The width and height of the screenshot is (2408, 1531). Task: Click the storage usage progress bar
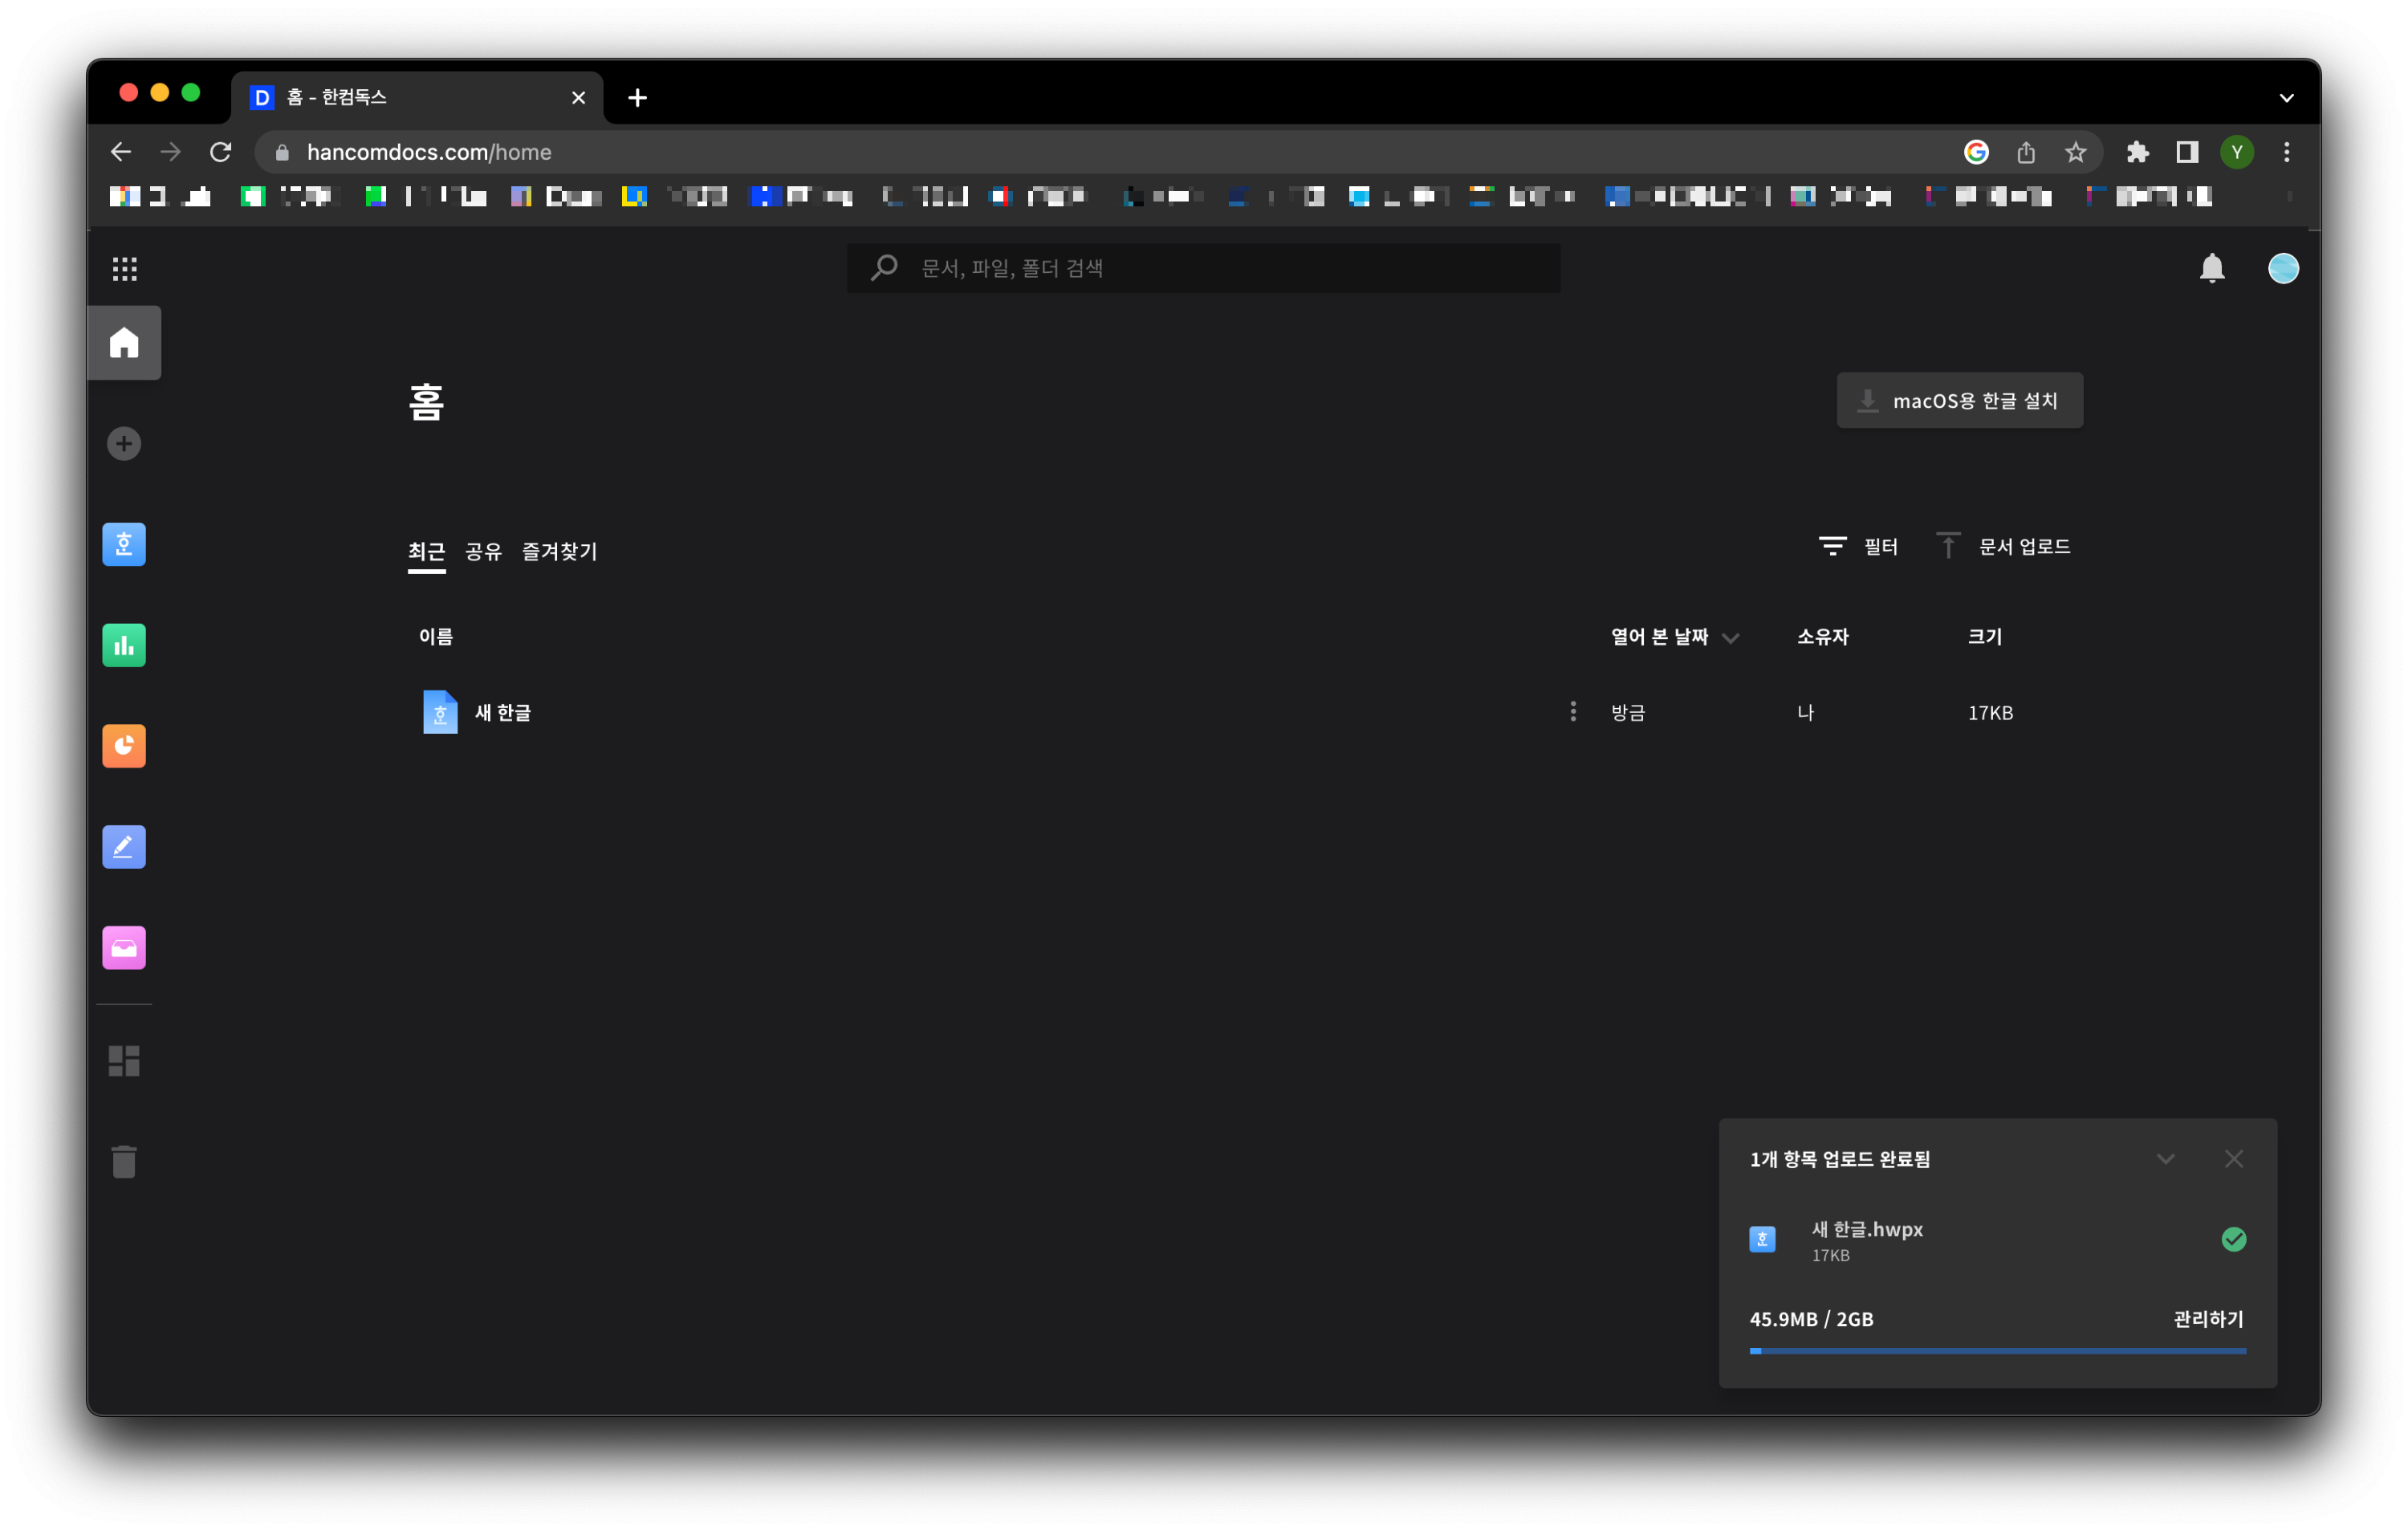pos(1997,1351)
